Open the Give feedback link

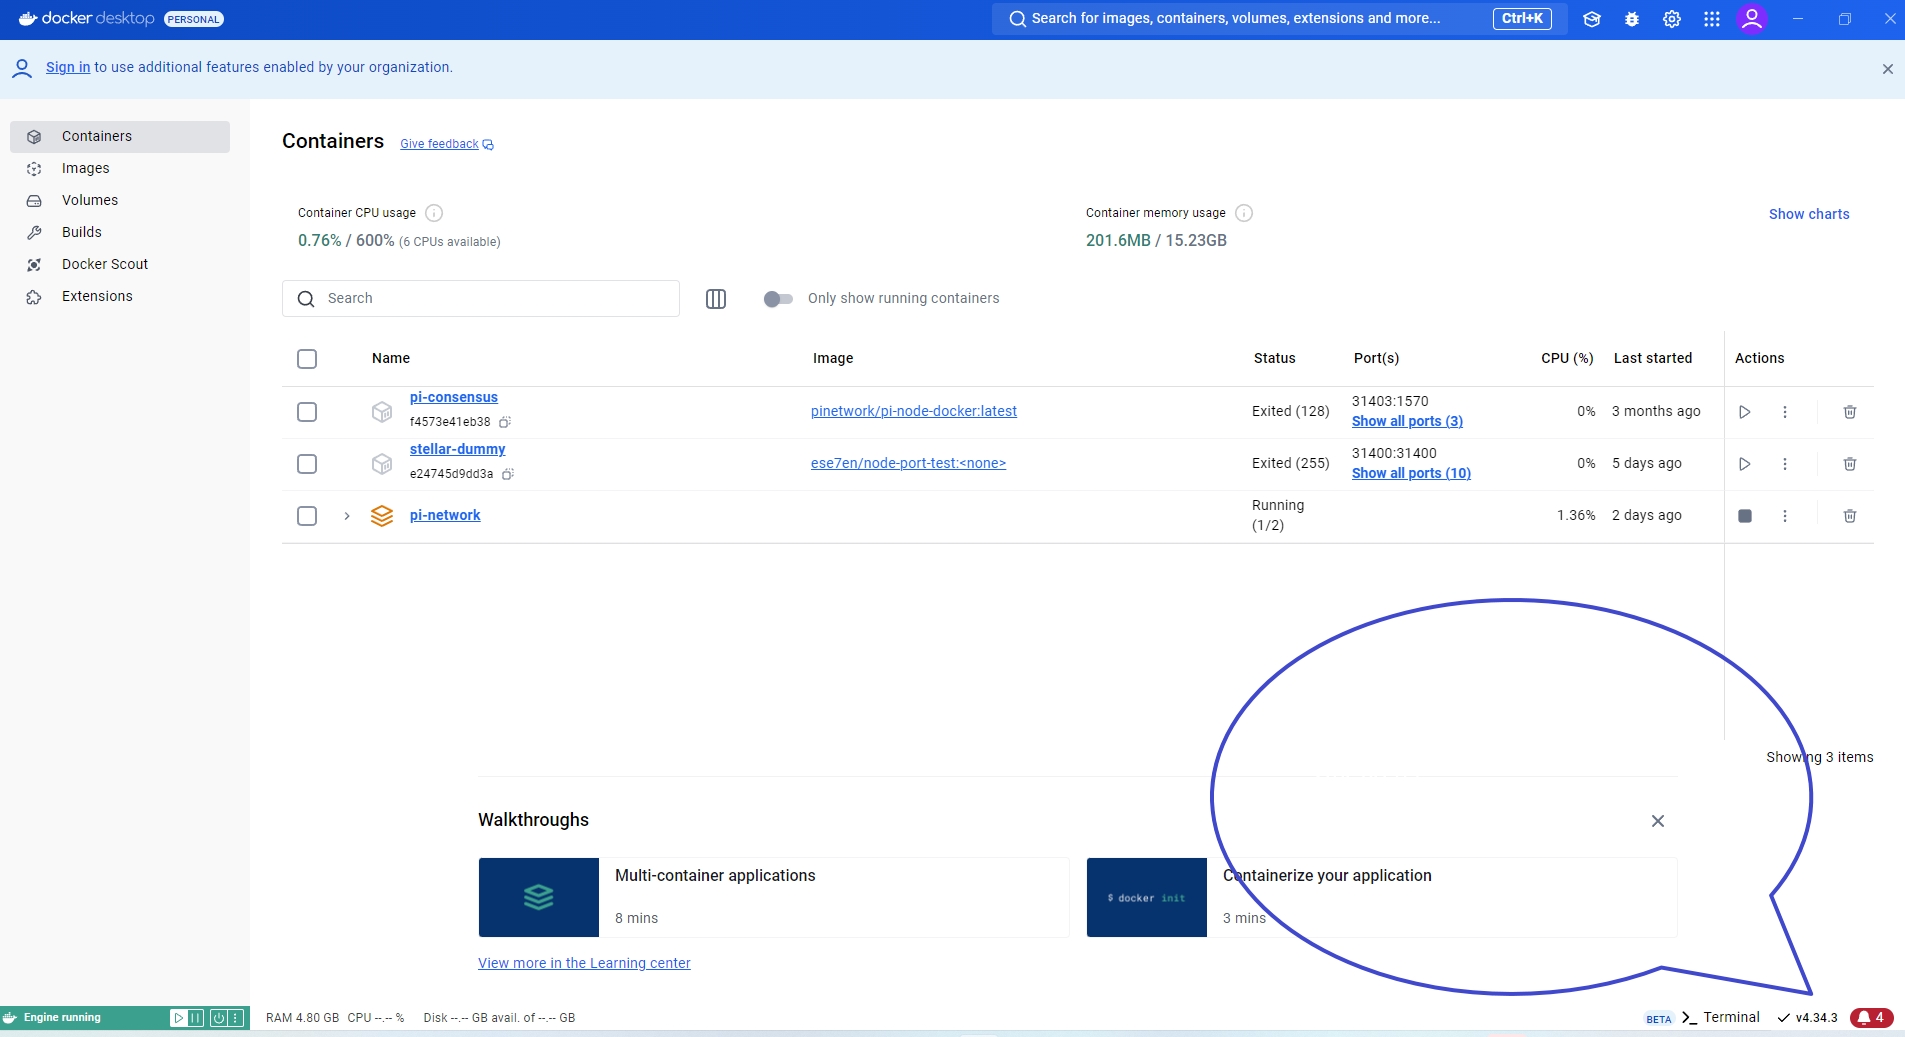point(447,144)
